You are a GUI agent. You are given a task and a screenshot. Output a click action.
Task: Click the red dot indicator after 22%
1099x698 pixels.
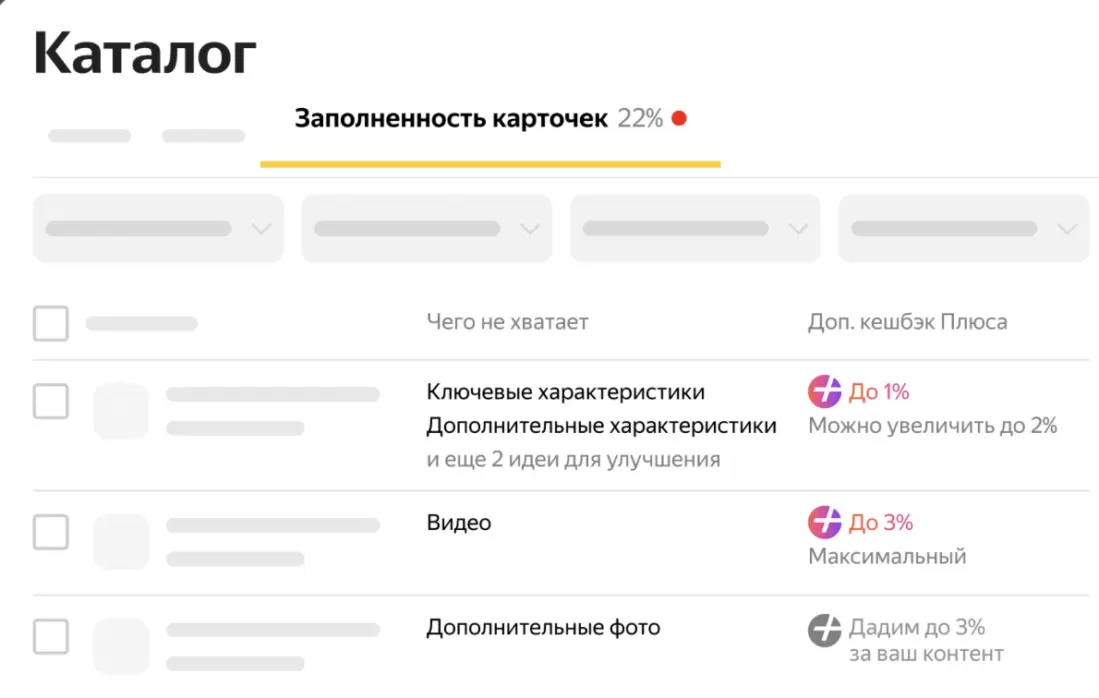point(679,119)
